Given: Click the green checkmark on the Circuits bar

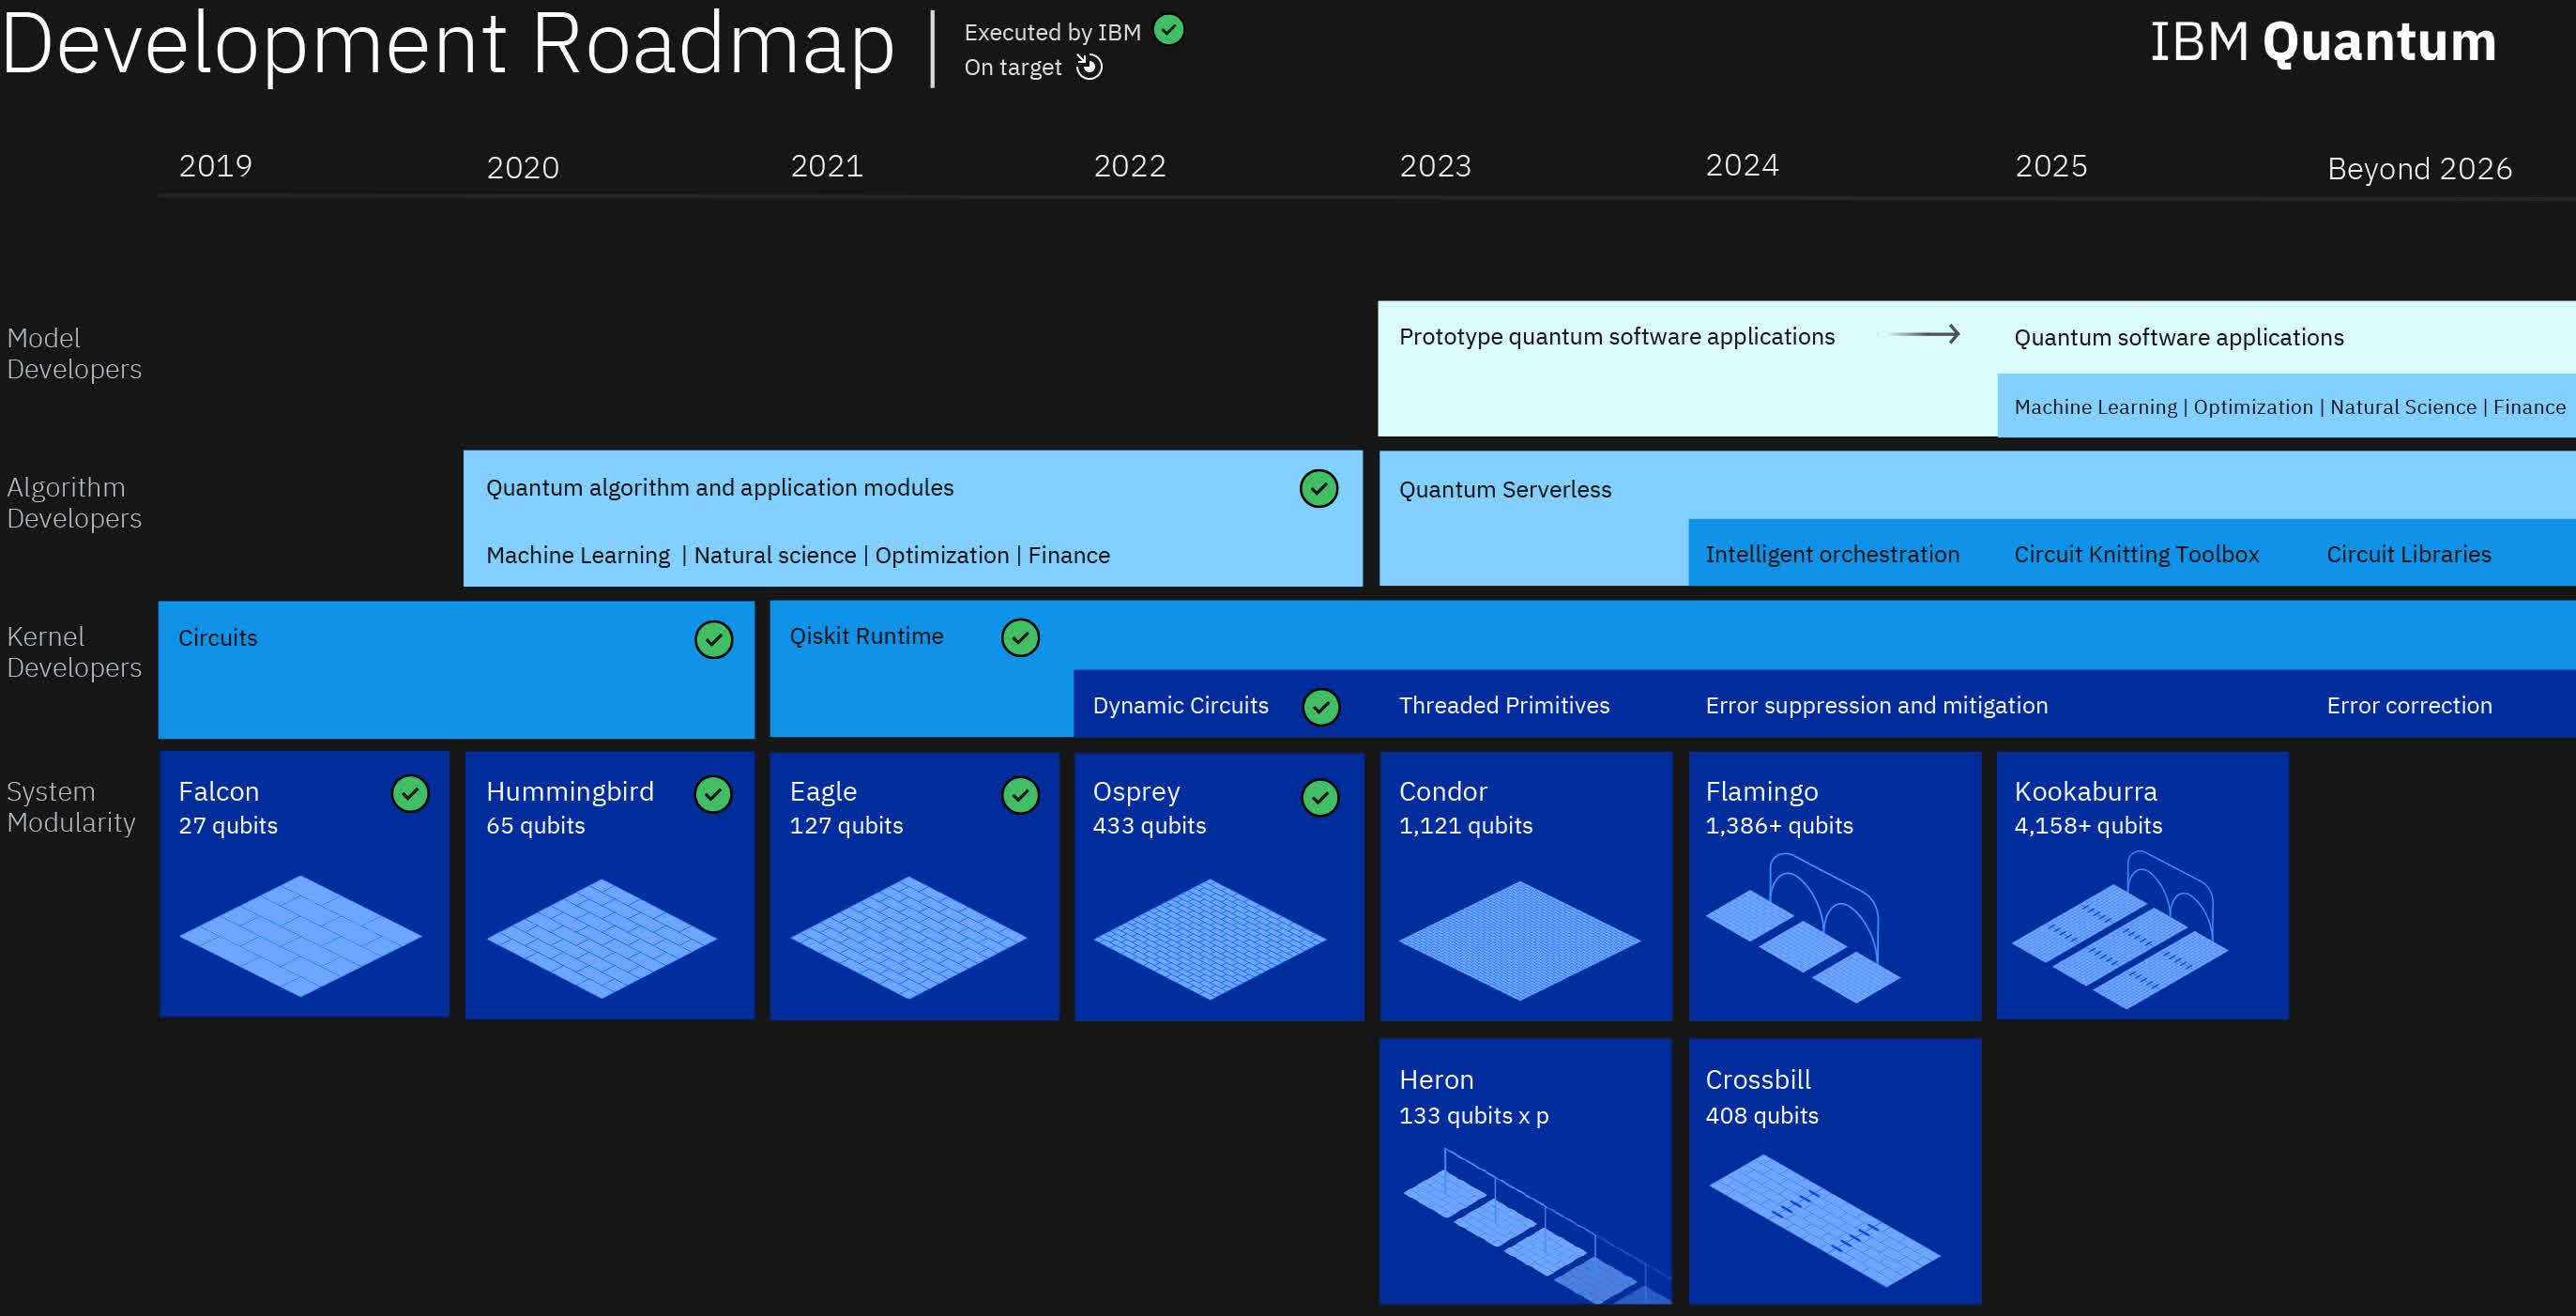Looking at the screenshot, I should click(x=713, y=639).
